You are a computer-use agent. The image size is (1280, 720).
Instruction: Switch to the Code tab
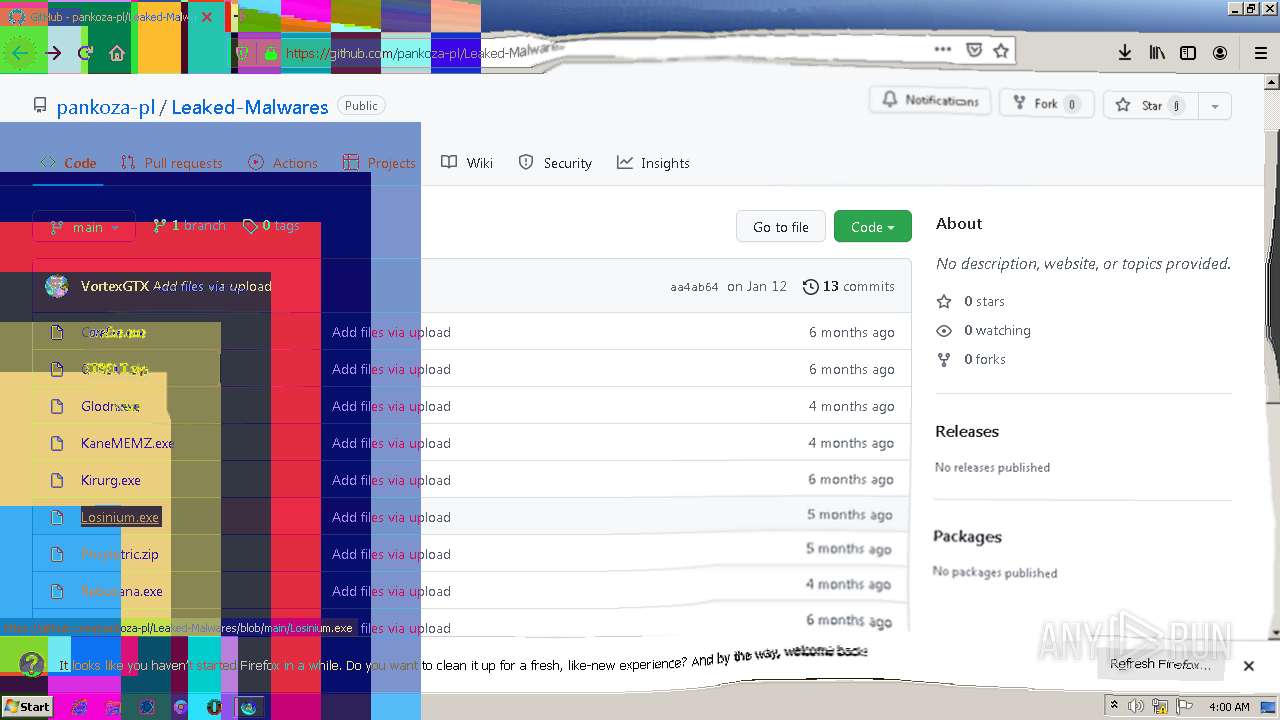(x=68, y=163)
